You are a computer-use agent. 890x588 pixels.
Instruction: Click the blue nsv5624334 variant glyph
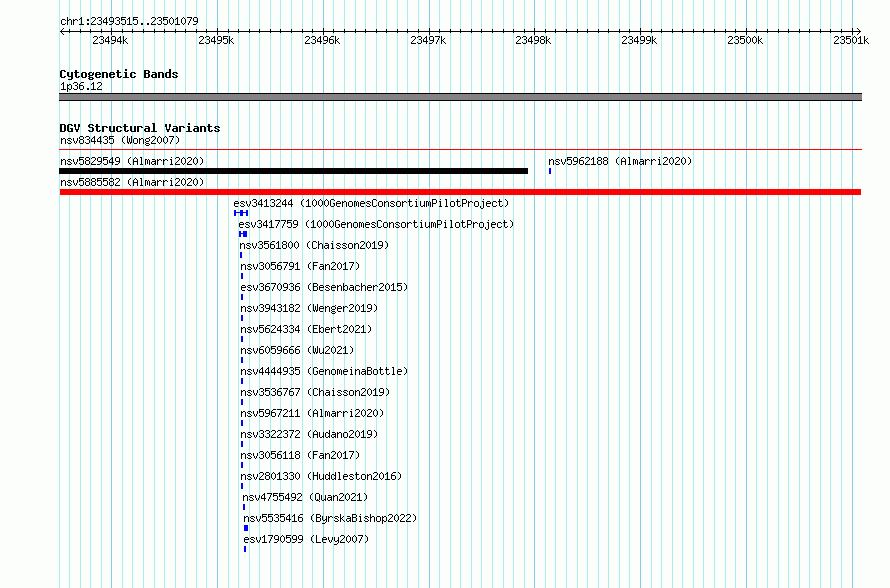(242, 339)
